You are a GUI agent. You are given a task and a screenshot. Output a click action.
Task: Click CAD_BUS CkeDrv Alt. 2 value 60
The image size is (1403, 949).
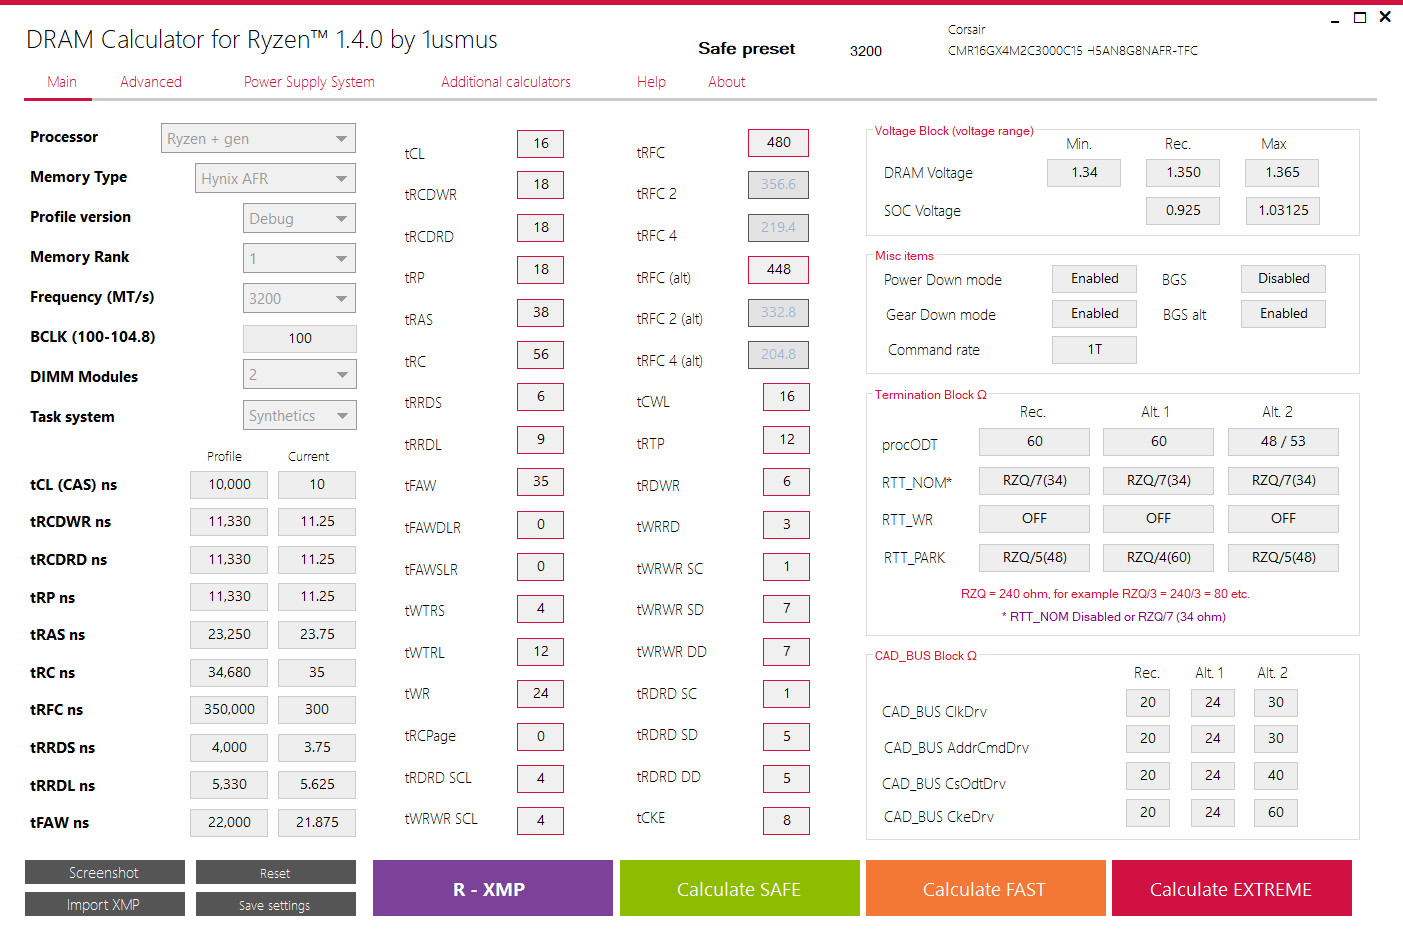(1276, 813)
